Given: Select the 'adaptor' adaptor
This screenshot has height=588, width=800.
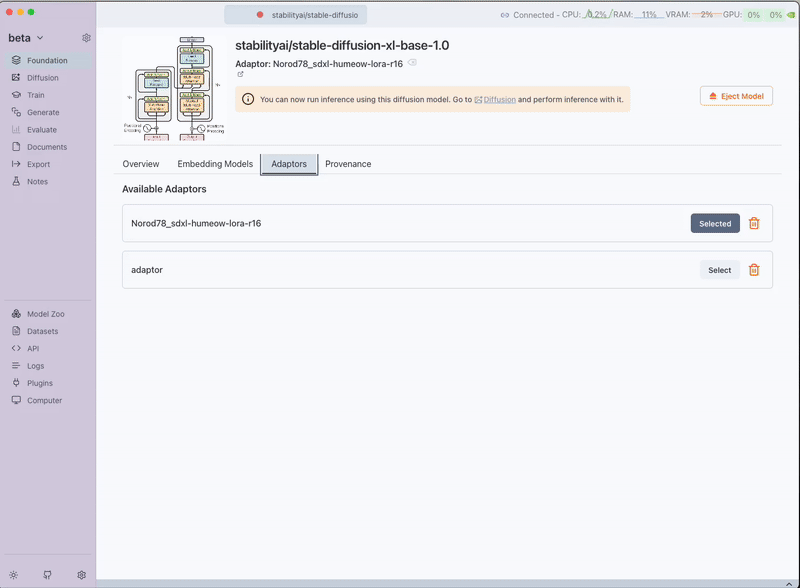Looking at the screenshot, I should (719, 270).
